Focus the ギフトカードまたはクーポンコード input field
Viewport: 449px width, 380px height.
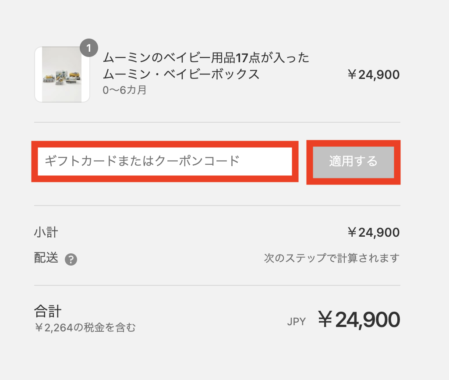tap(165, 161)
